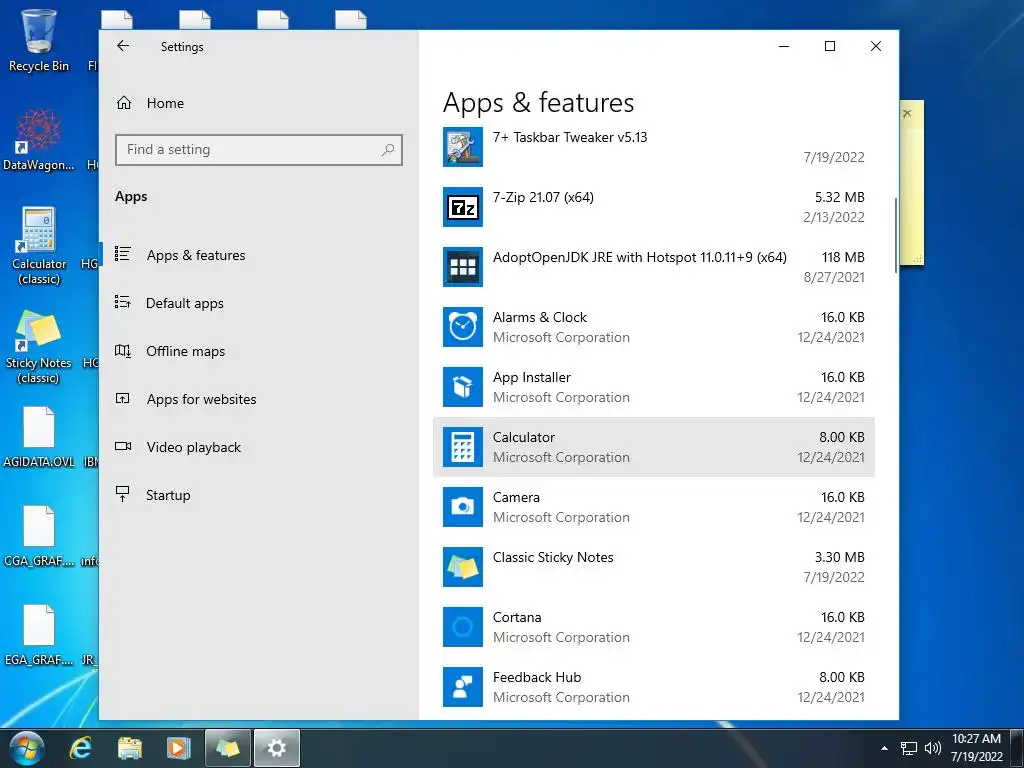The image size is (1024, 768).
Task: Show hidden tray icons arrow
Action: click(884, 748)
